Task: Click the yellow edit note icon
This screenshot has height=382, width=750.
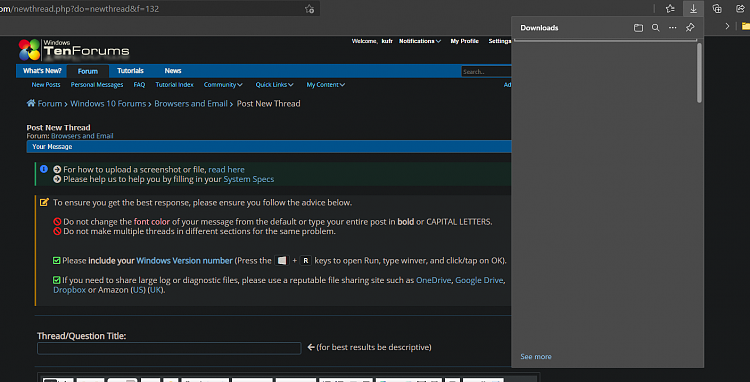Action: click(x=44, y=202)
